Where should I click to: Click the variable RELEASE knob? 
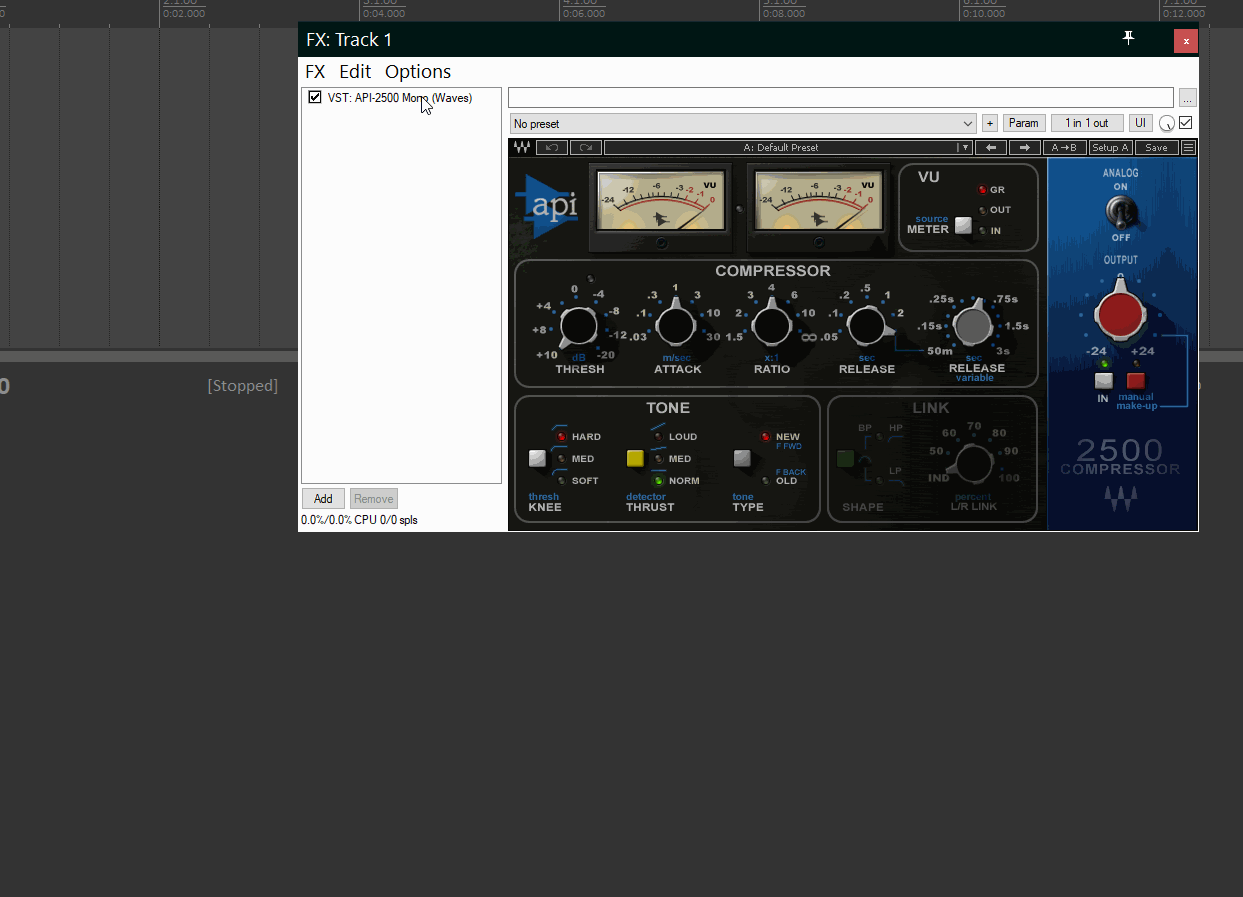tap(972, 324)
